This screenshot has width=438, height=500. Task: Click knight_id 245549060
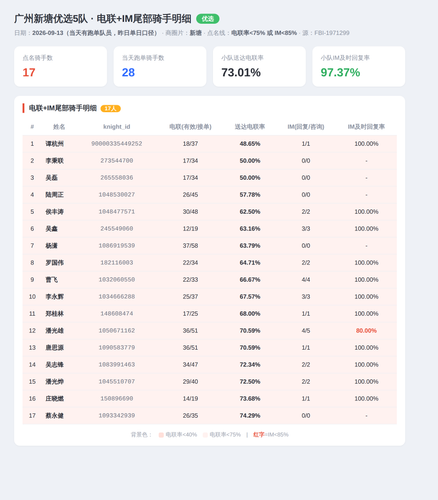click(117, 229)
